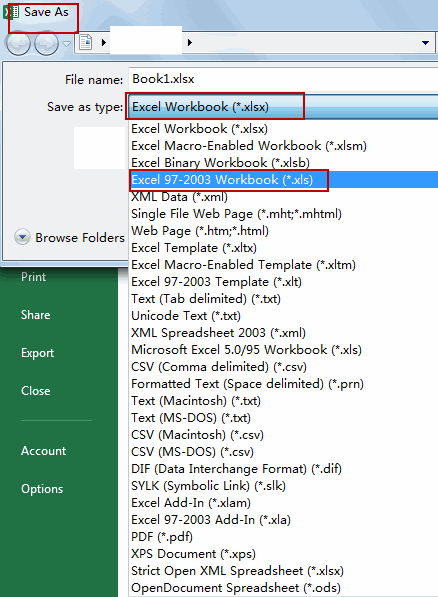Select OpenDocument Spreadsheet (*.ods) type
Viewport: 438px width, 597px height.
tap(284, 588)
